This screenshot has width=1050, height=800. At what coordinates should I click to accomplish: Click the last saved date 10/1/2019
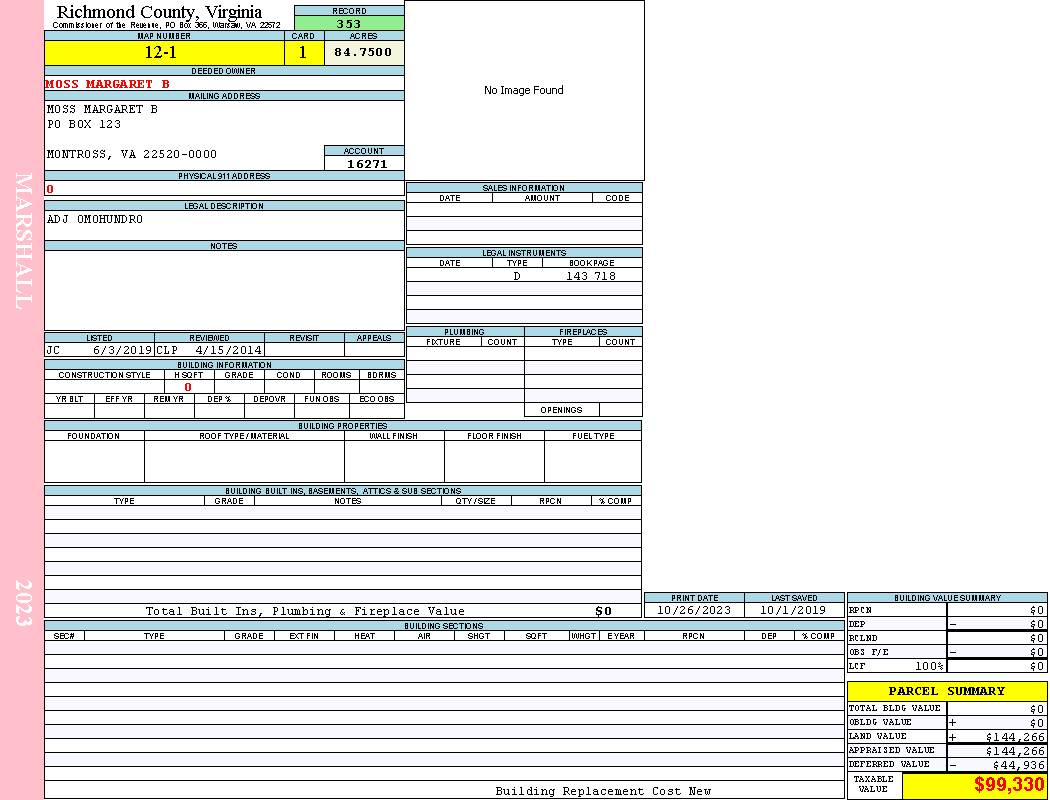tap(793, 610)
